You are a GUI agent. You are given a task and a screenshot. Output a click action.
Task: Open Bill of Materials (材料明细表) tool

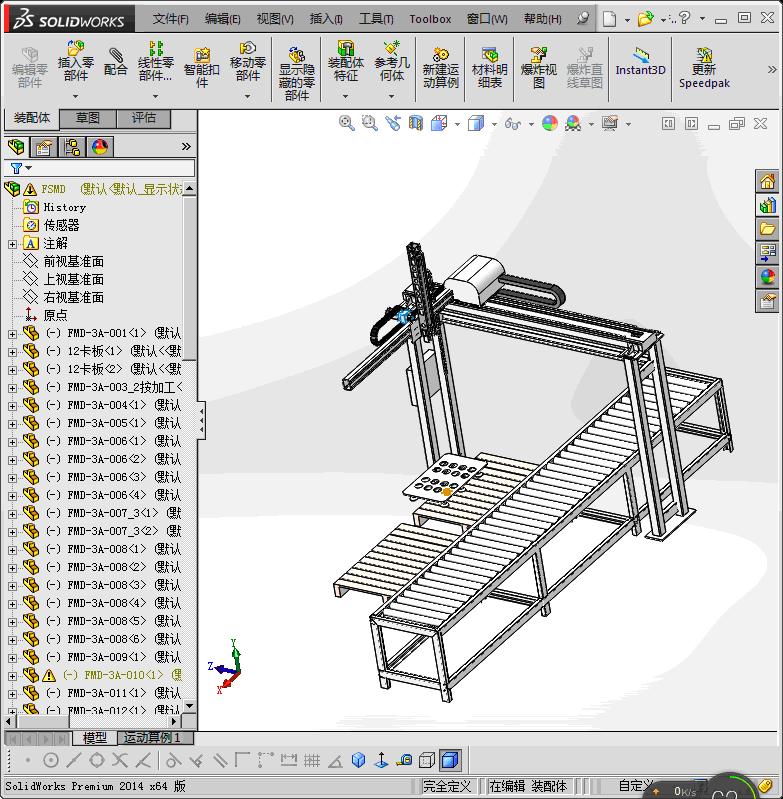pos(490,68)
